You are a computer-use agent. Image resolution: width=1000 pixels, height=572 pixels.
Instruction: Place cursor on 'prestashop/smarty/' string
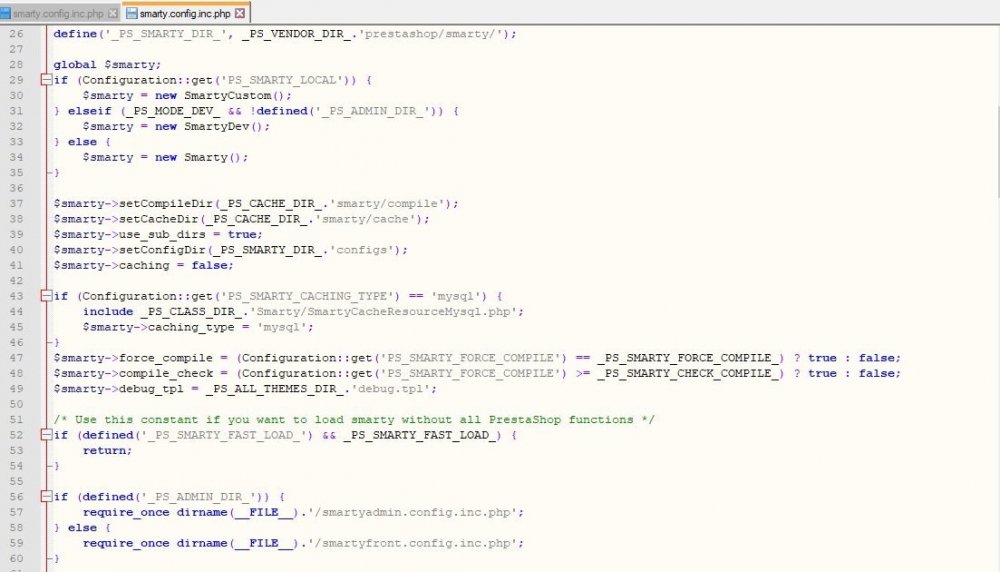pyautogui.click(x=430, y=34)
